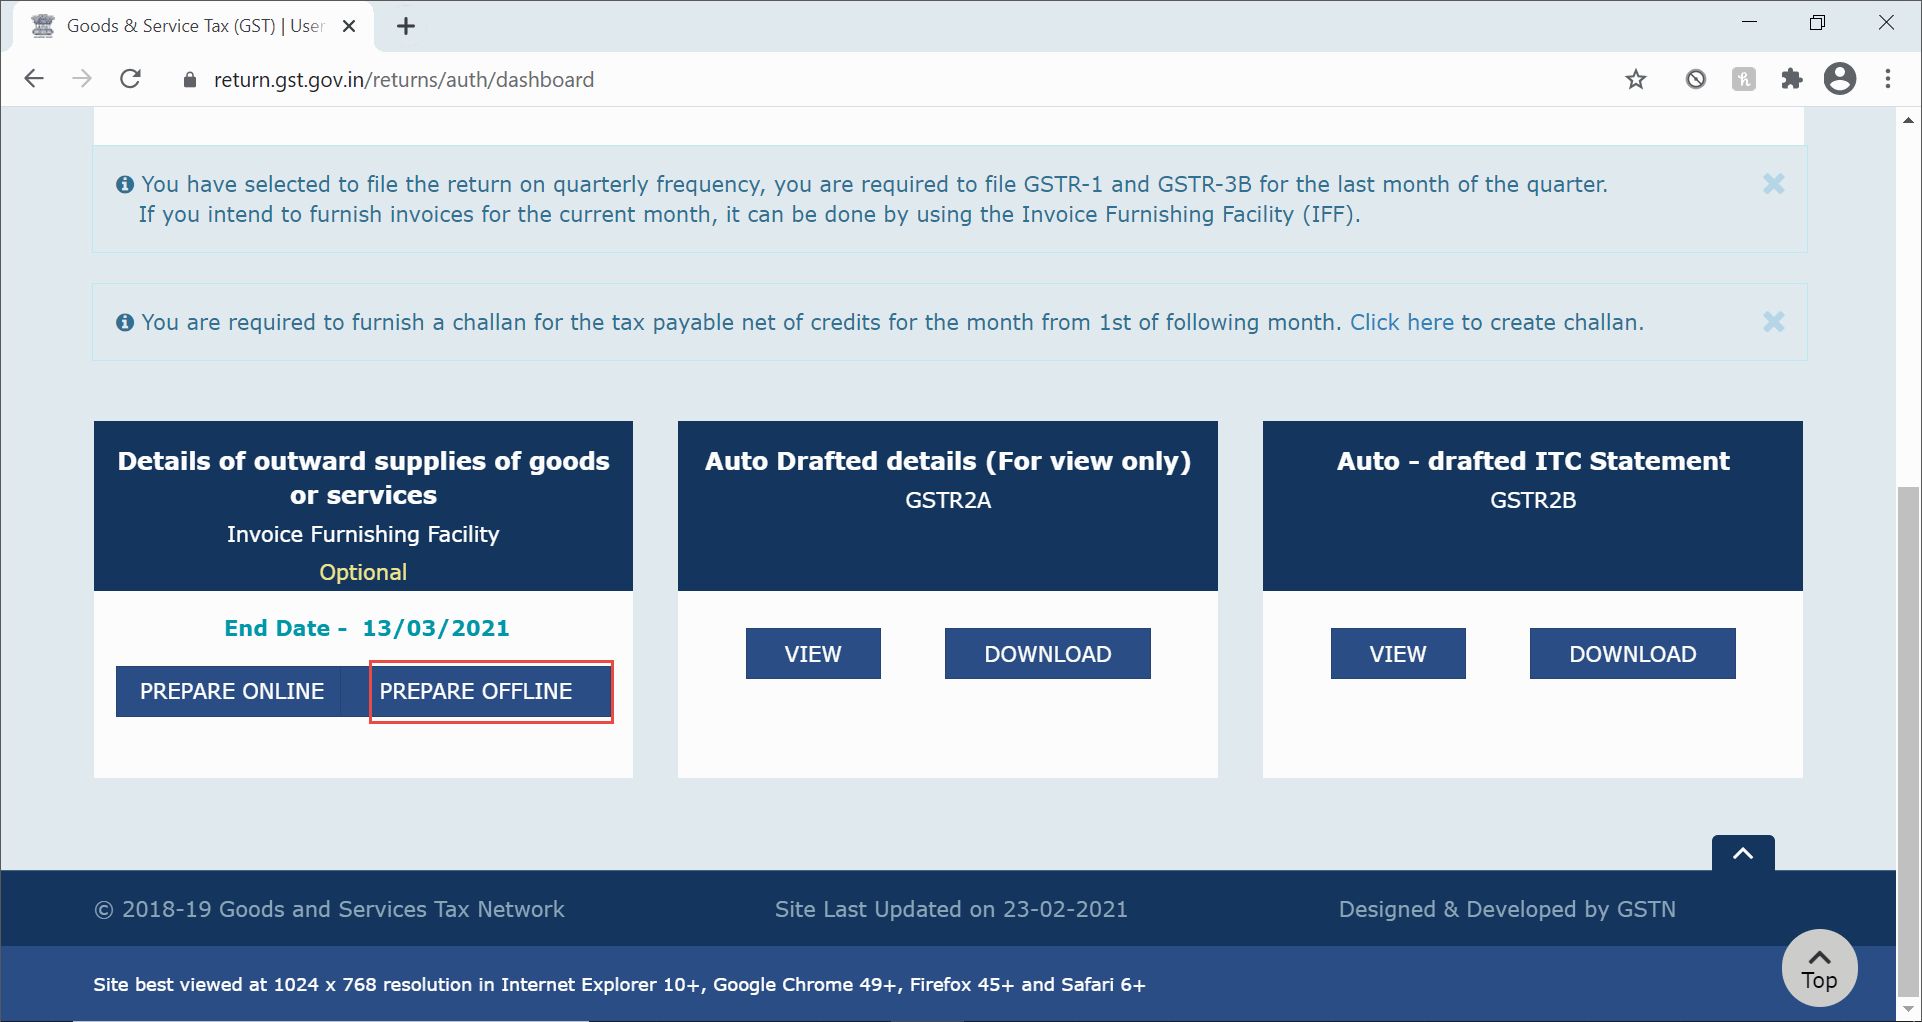Click the 'Auto - drafted ITC Statement' heading
Screen dimensions: 1922x1022
click(x=1533, y=461)
